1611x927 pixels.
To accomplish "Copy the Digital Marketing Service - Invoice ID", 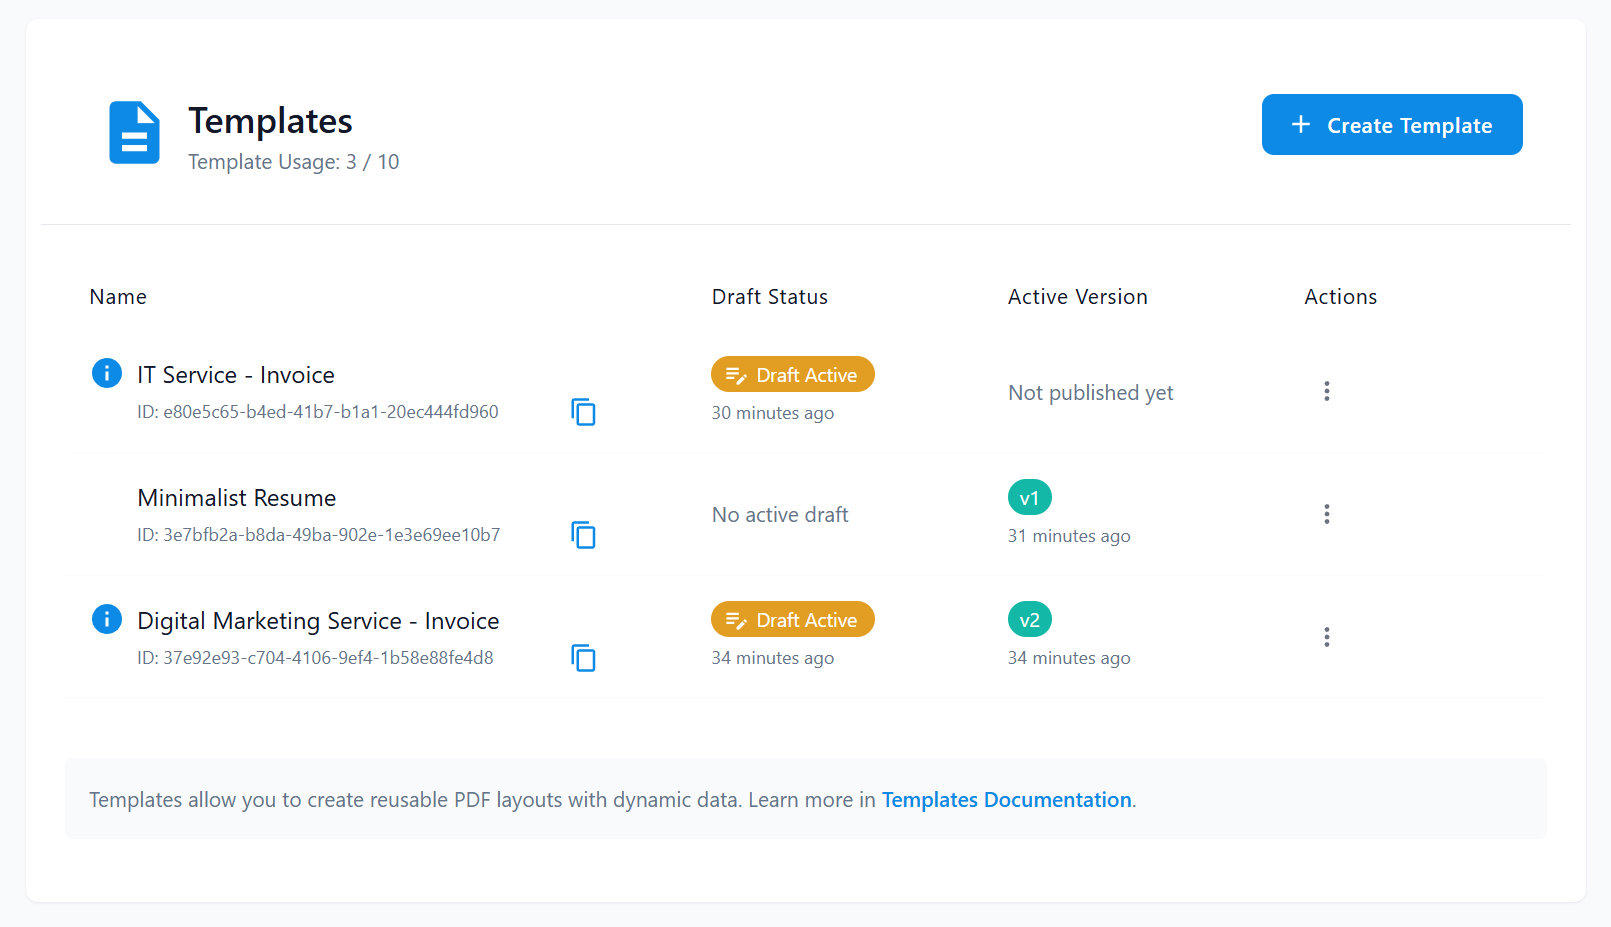I will click(583, 658).
